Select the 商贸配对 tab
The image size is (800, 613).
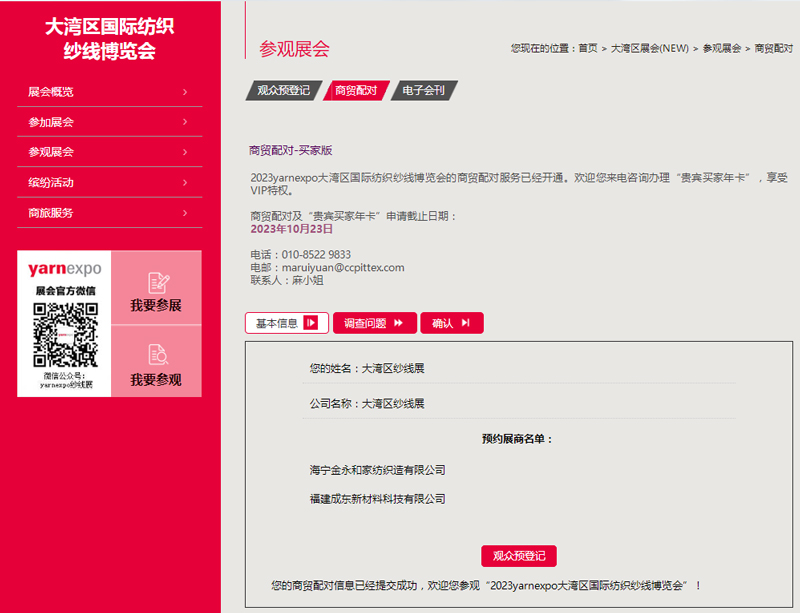coord(356,91)
